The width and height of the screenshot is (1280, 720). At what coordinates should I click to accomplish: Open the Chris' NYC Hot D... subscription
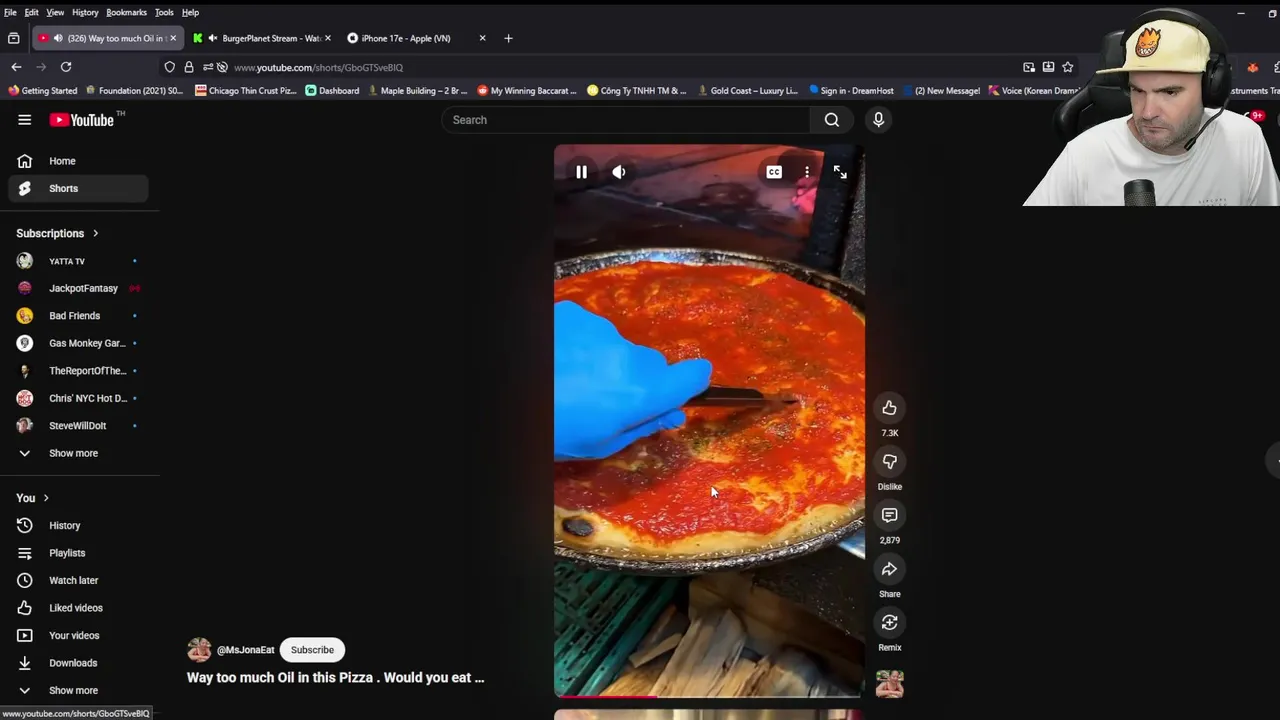coord(78,398)
